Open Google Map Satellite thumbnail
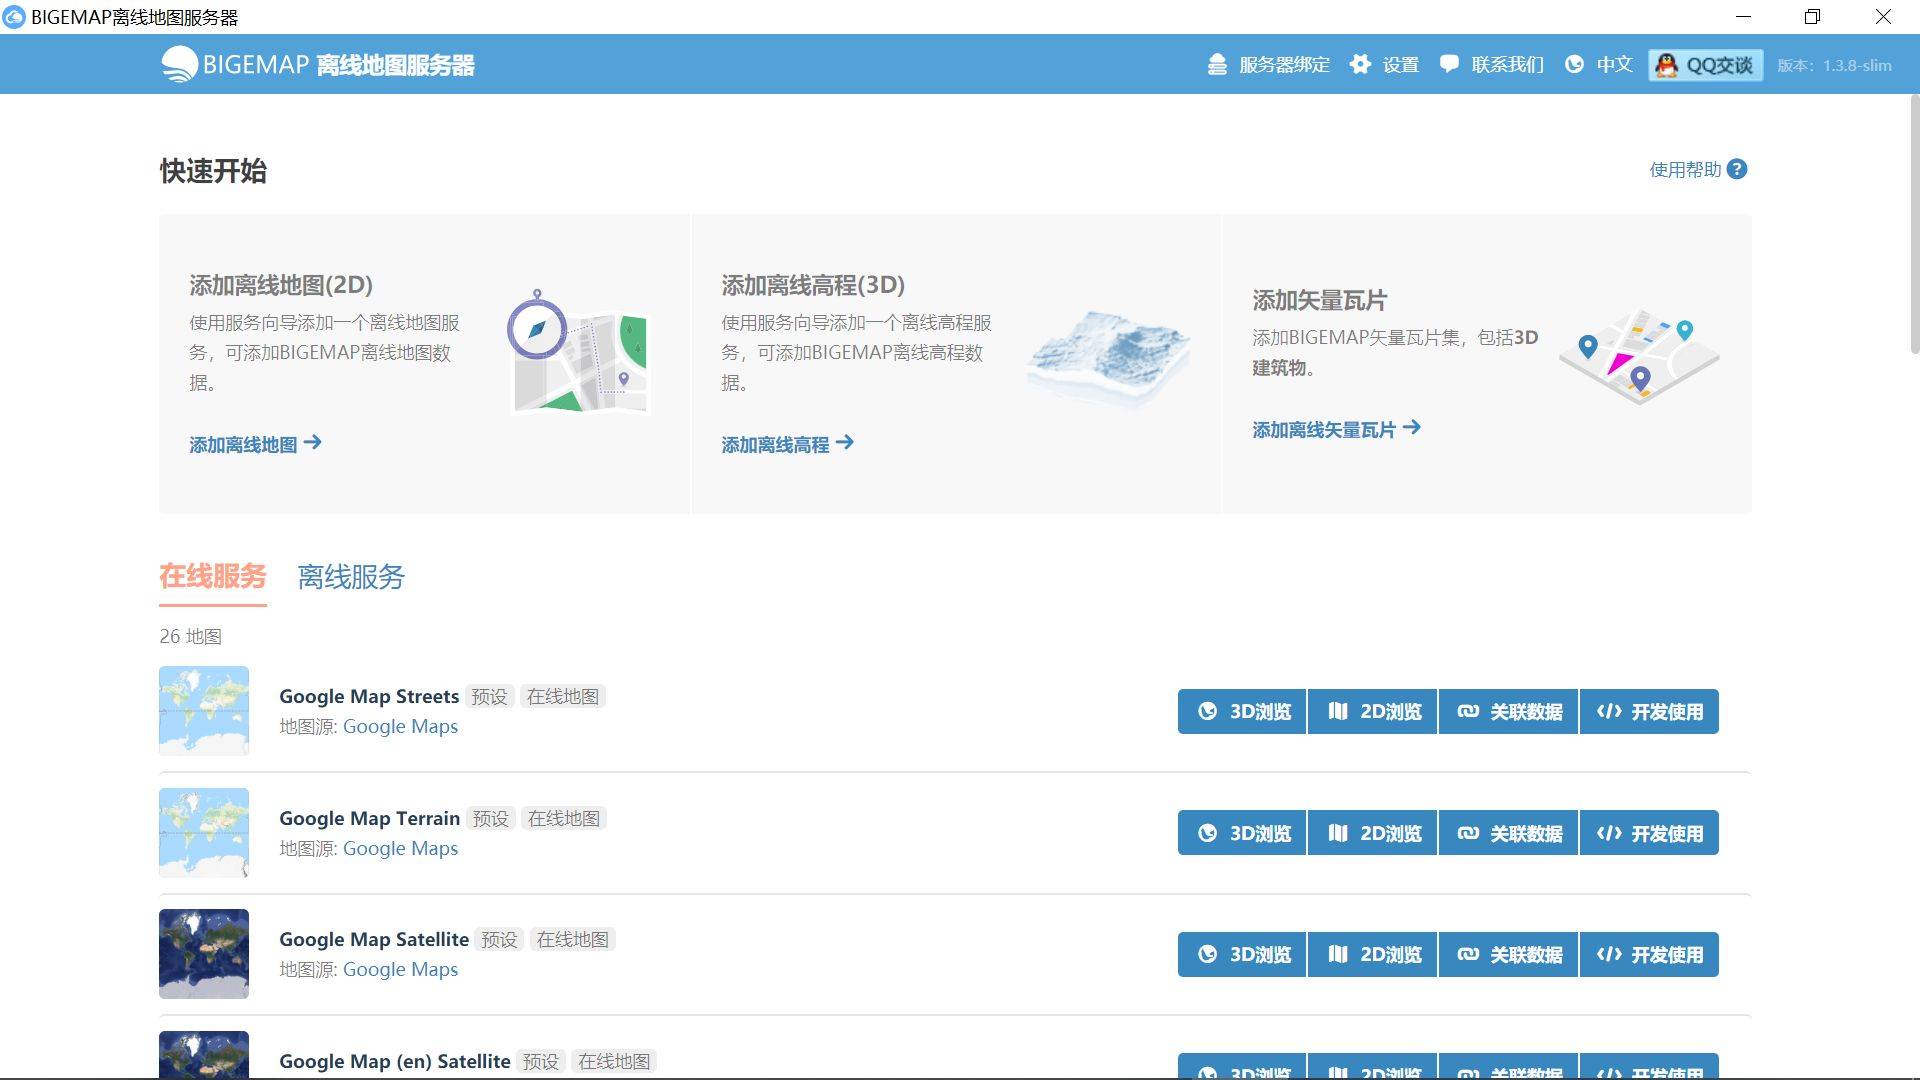Screen dimensions: 1920x1080 [204, 954]
